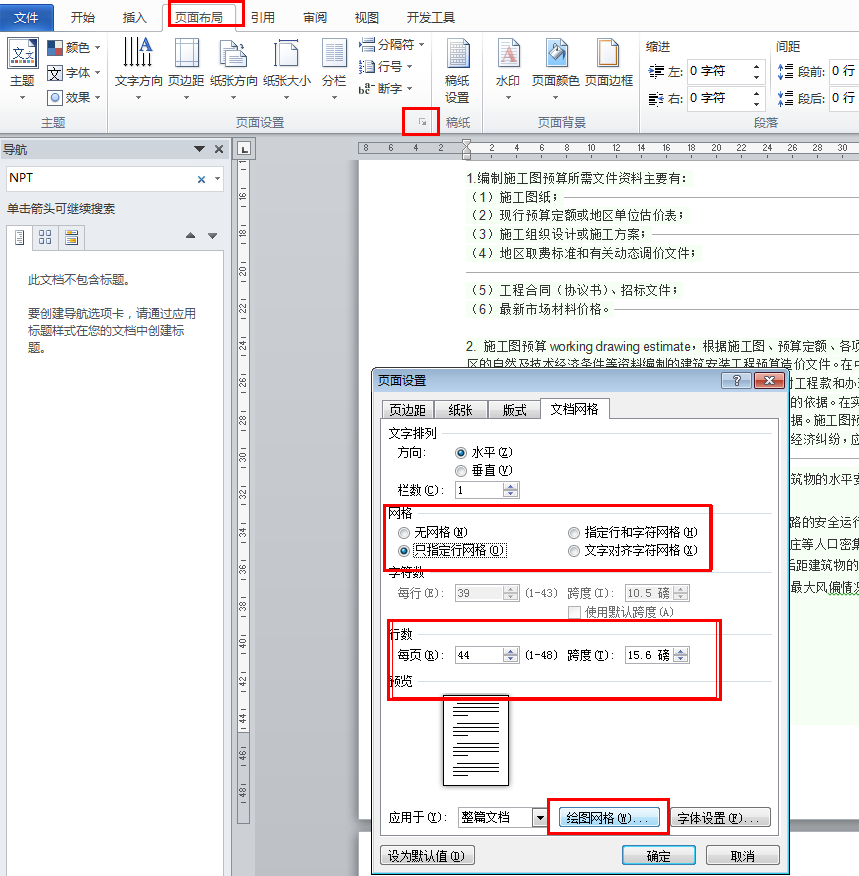
Task: Select the 无网格 radio button
Action: pyautogui.click(x=404, y=532)
